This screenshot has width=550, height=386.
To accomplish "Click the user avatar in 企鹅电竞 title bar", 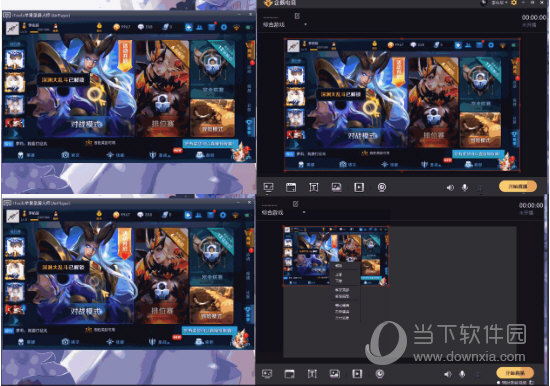I will pos(485,3).
